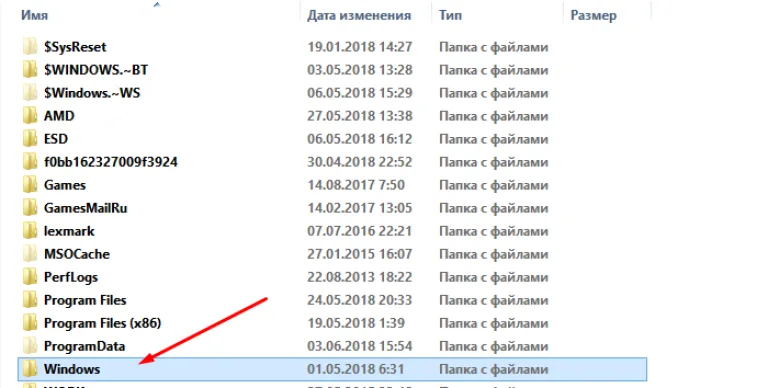Click the $Windows.~WS folder name
This screenshot has height=388, width=768.
pos(92,93)
